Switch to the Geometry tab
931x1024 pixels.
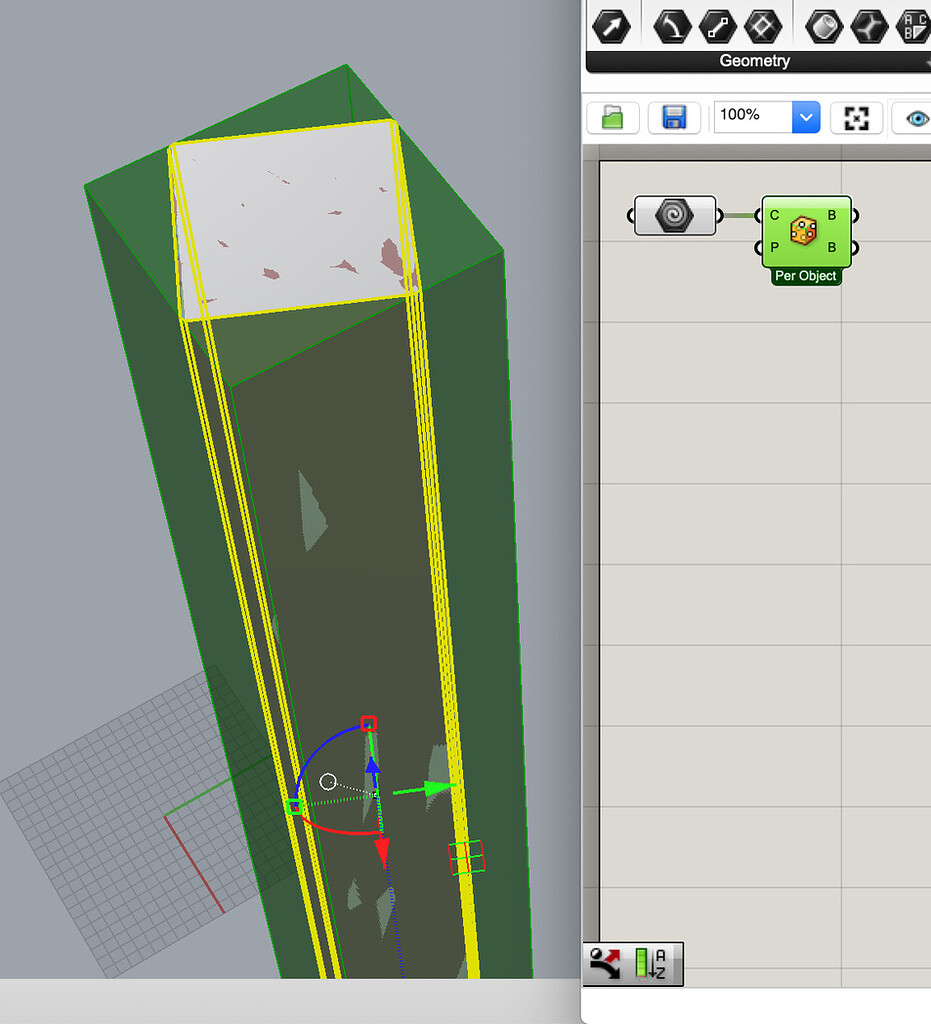(755, 61)
